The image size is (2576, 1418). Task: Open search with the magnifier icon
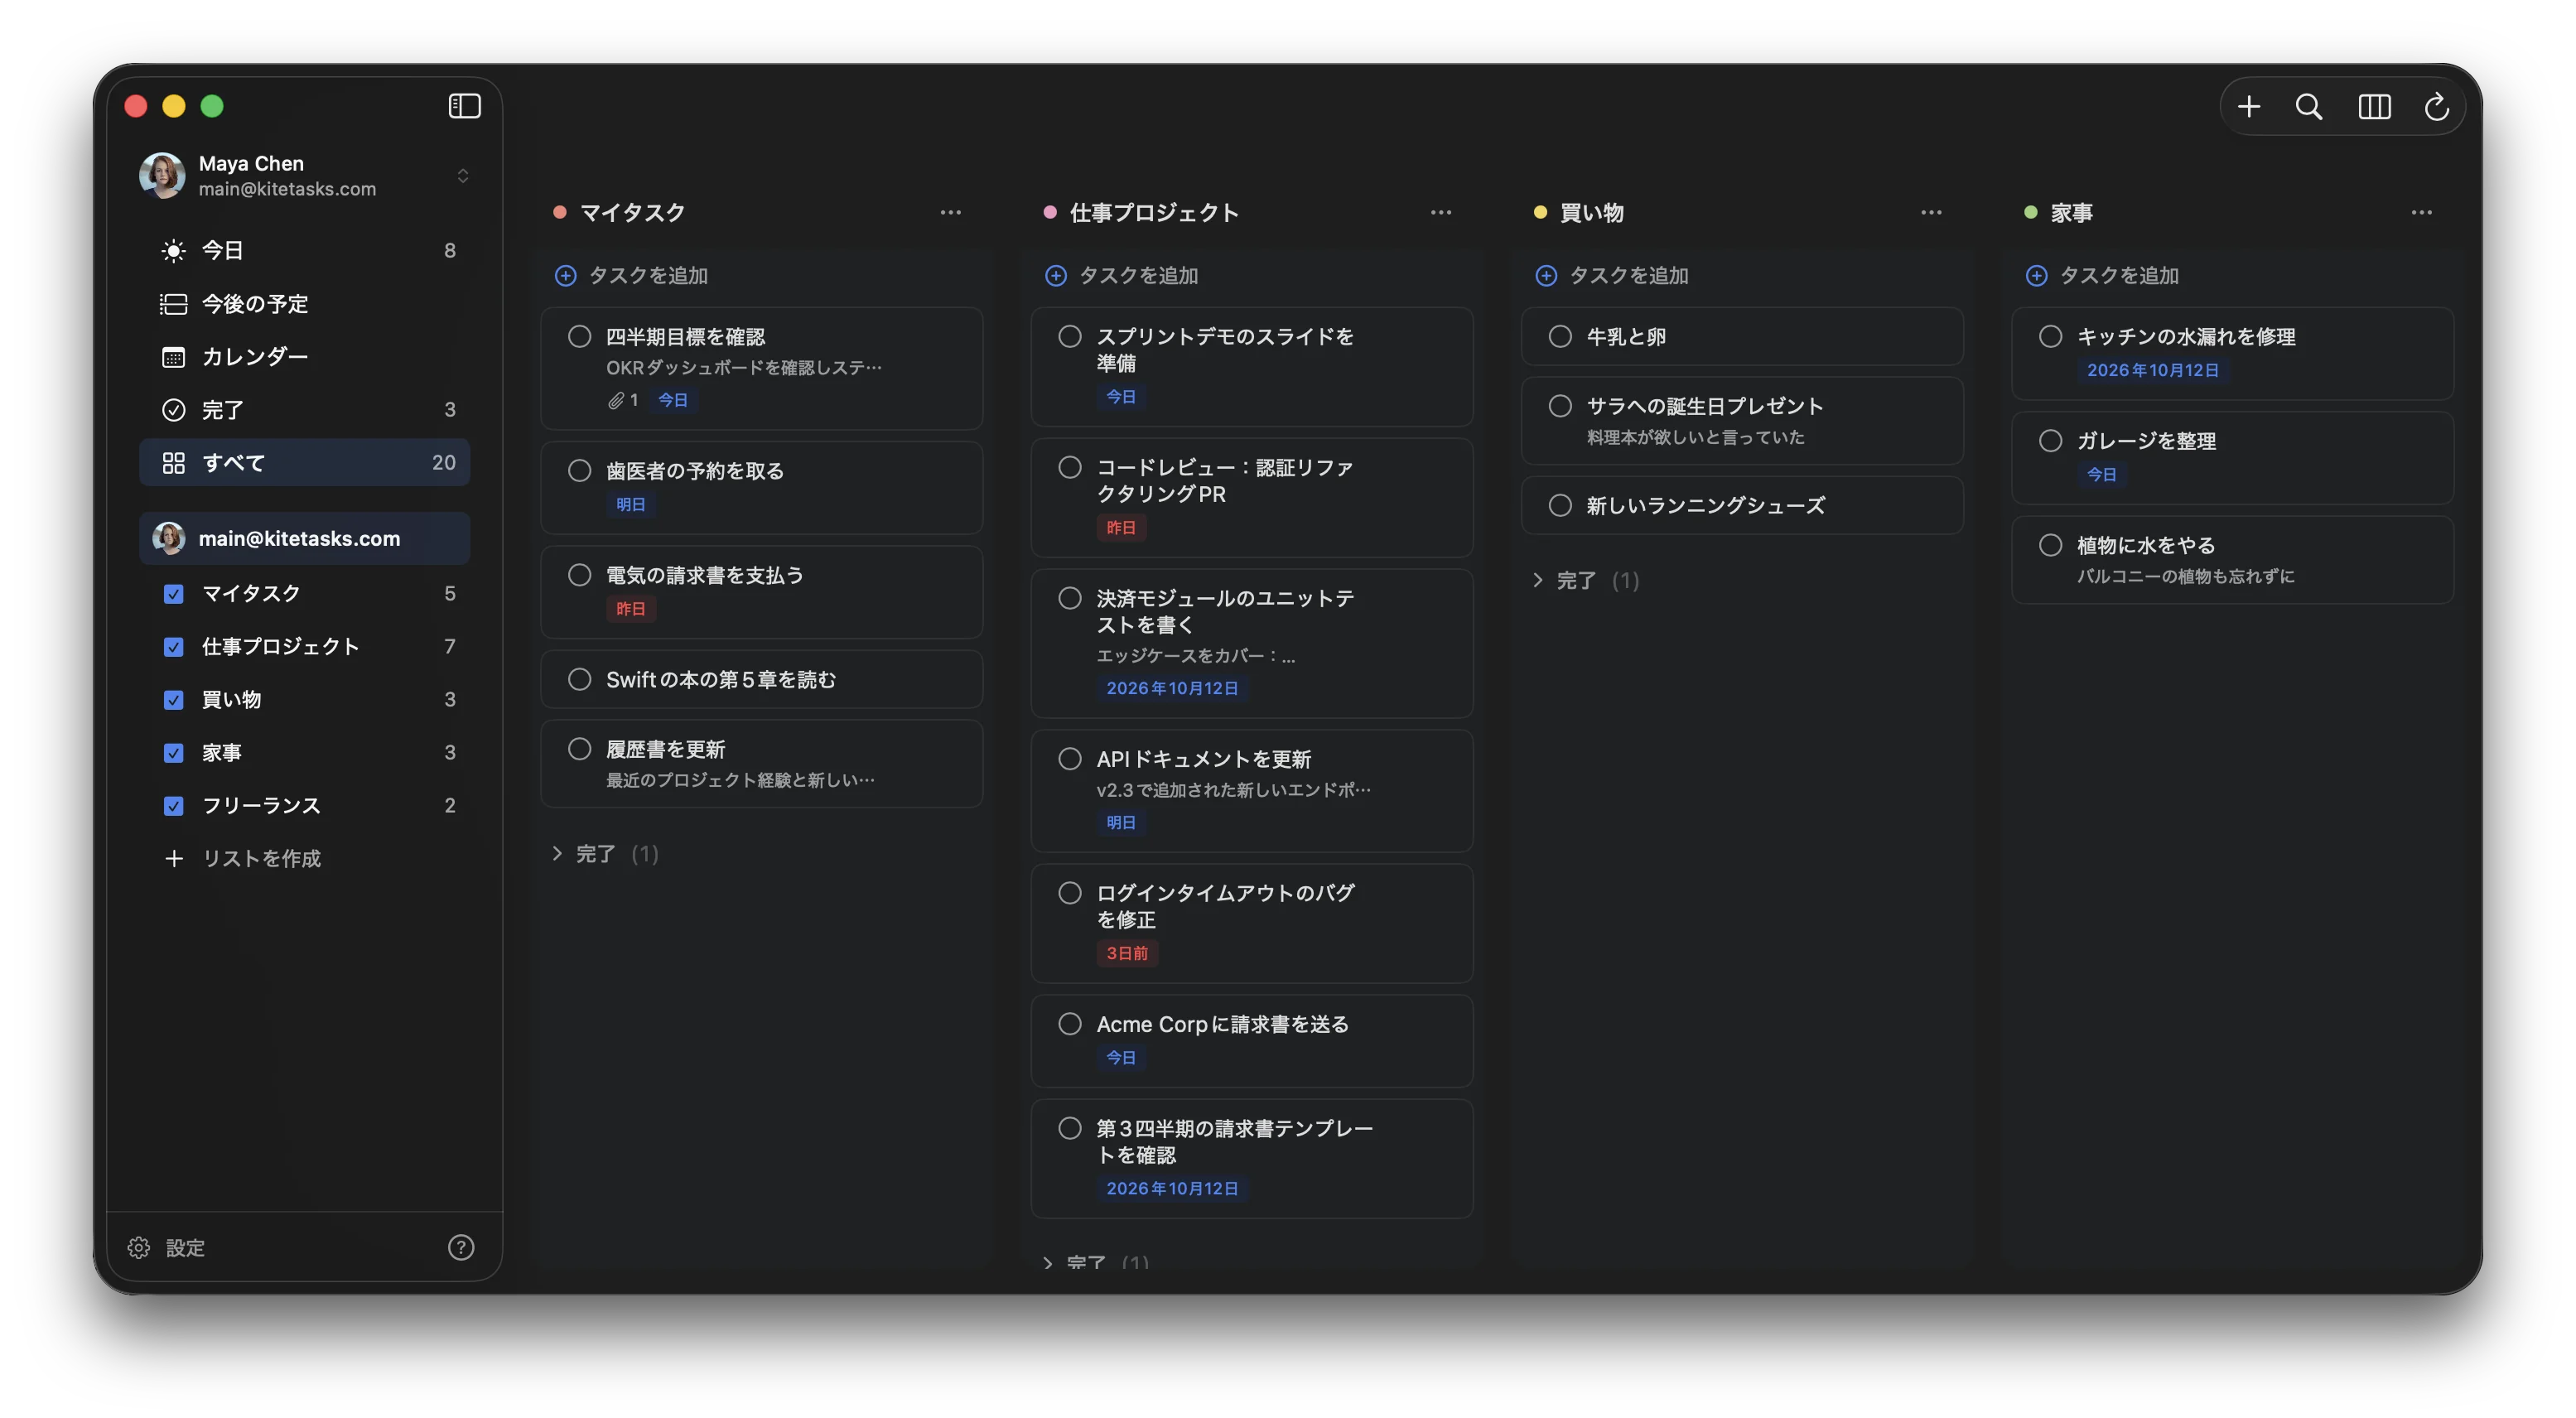[x=2309, y=107]
